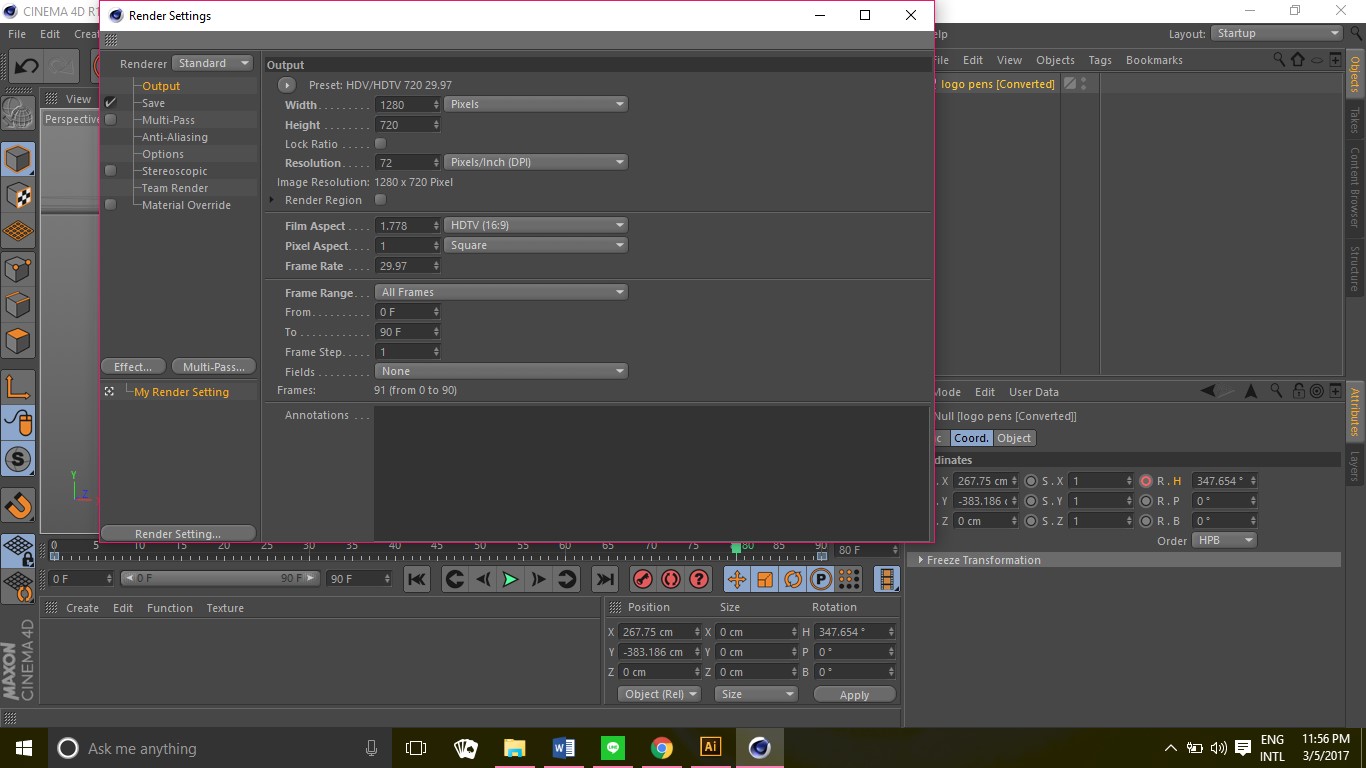The image size is (1366, 768).
Task: Select the Texture mode checkered cube icon
Action: (18, 196)
